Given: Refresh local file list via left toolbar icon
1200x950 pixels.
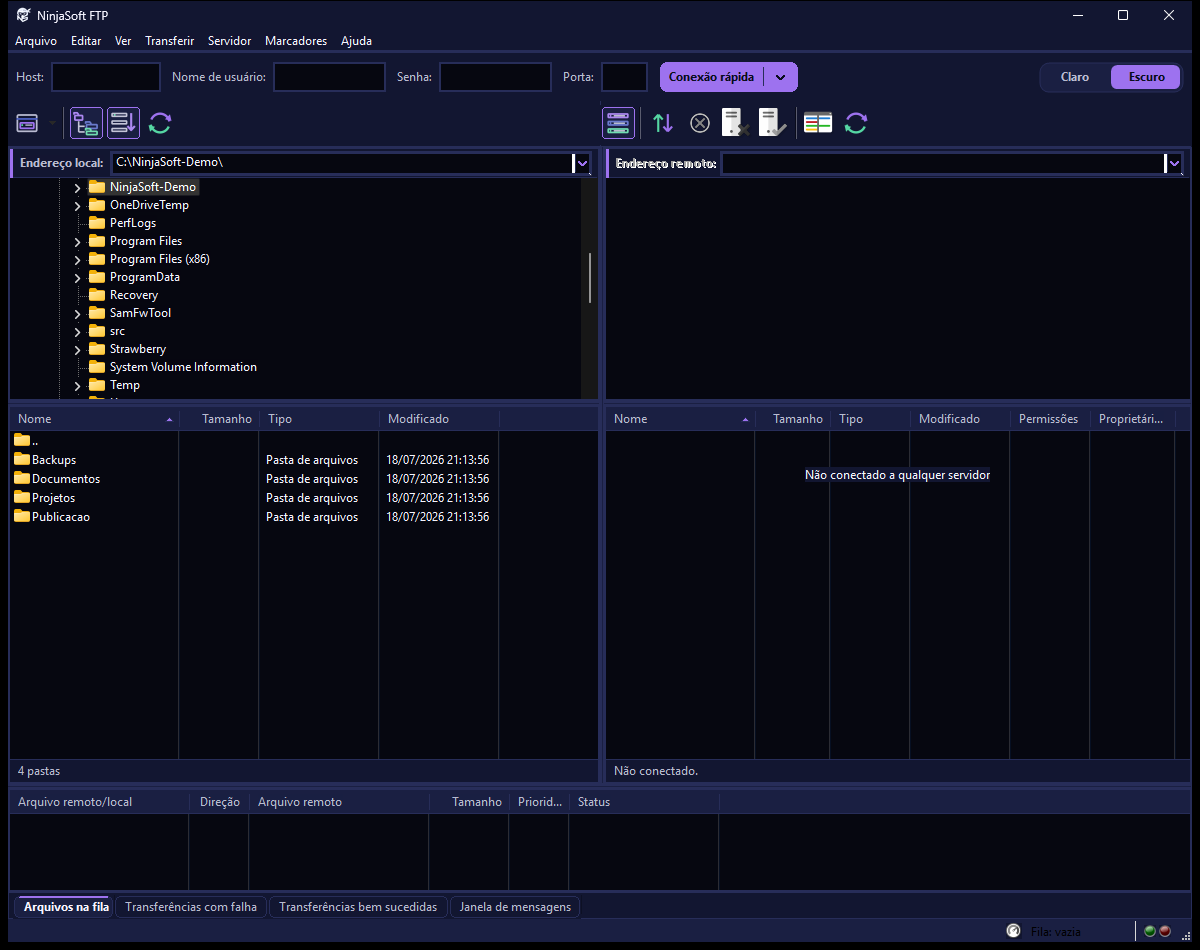Looking at the screenshot, I should click(160, 123).
